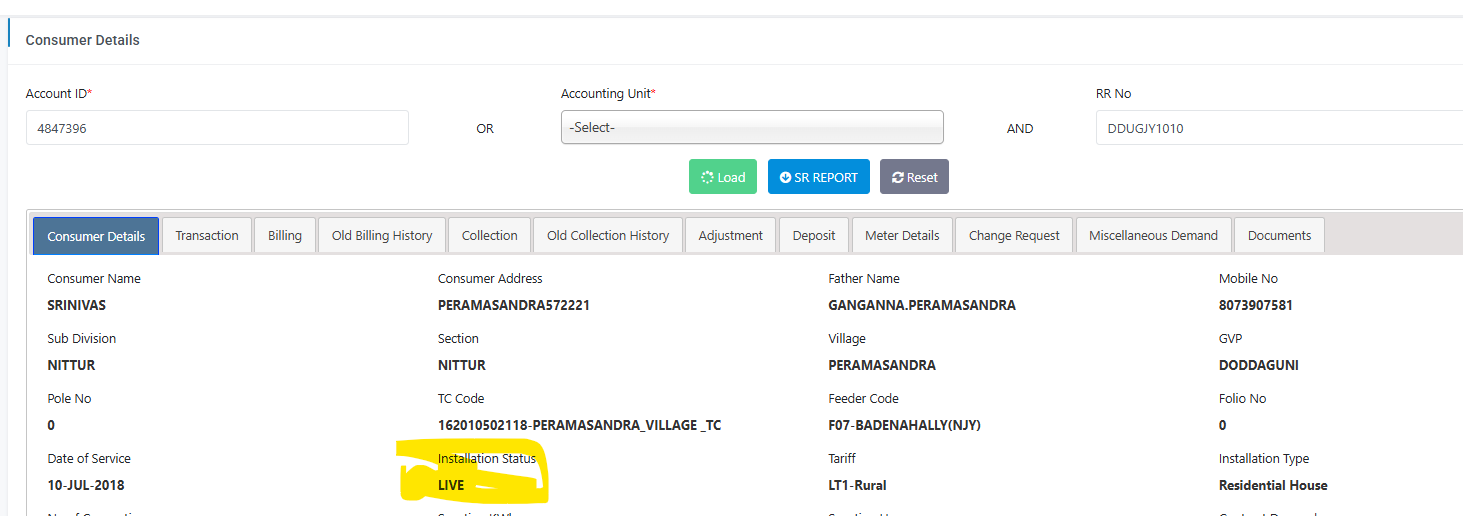Viewport: 1463px width, 516px height.
Task: Select GVP value DODDAGUNI
Action: [1259, 365]
